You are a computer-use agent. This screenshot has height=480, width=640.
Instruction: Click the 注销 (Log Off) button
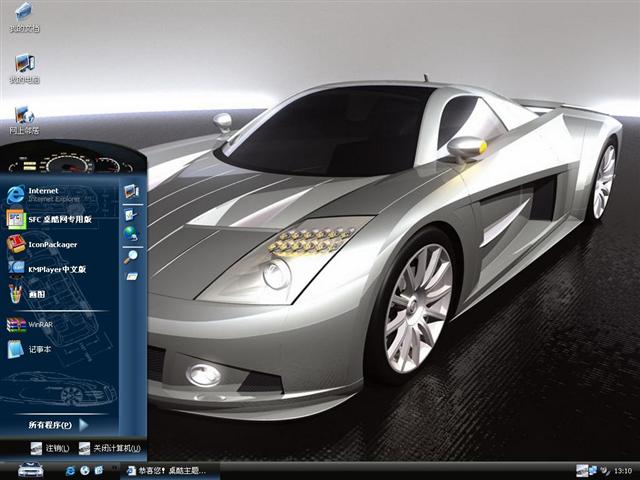click(50, 448)
